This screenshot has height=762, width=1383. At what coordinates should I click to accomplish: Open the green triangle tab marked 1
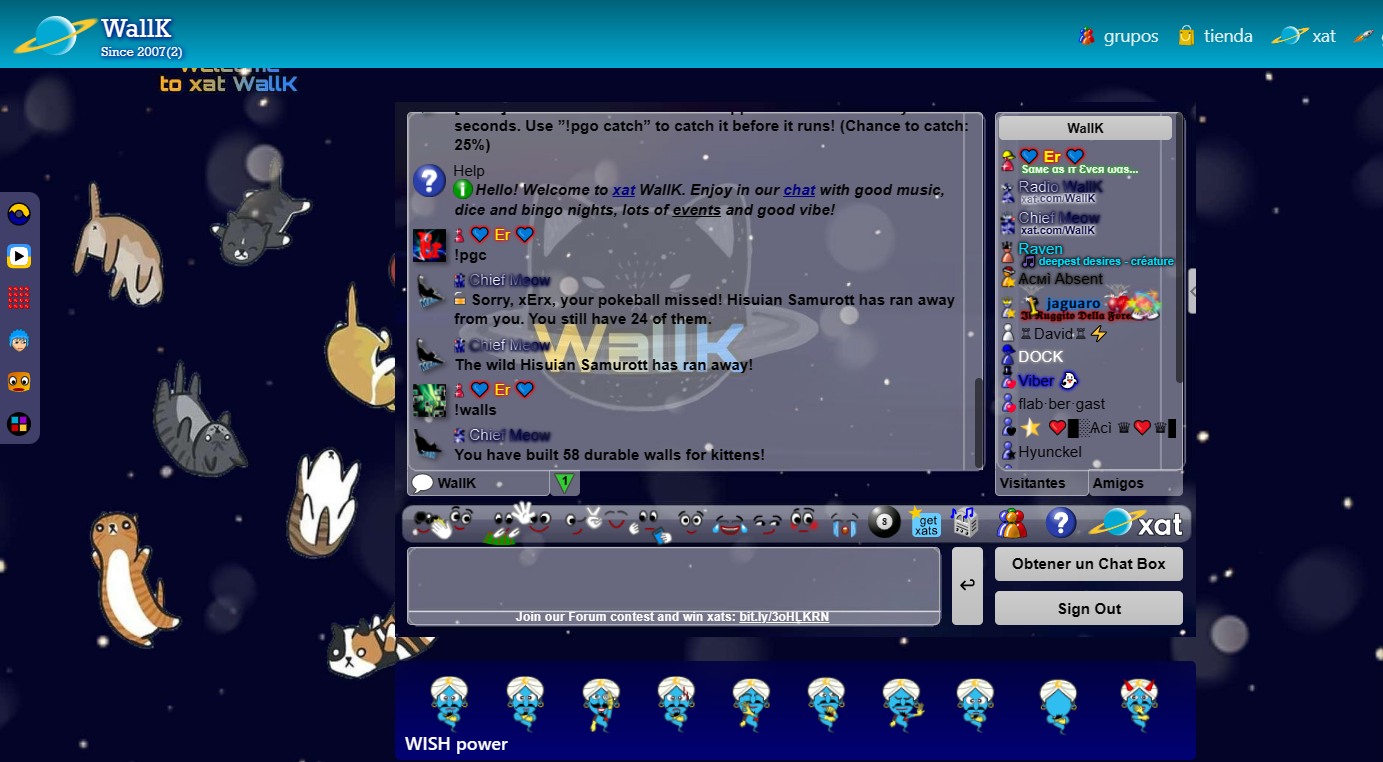(565, 483)
